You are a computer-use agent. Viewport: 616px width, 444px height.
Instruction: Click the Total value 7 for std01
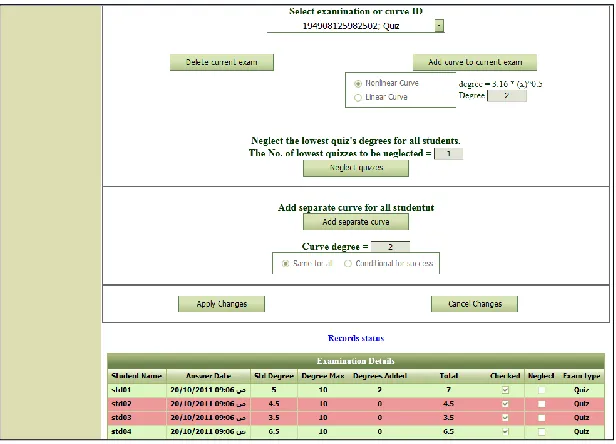[448, 390]
